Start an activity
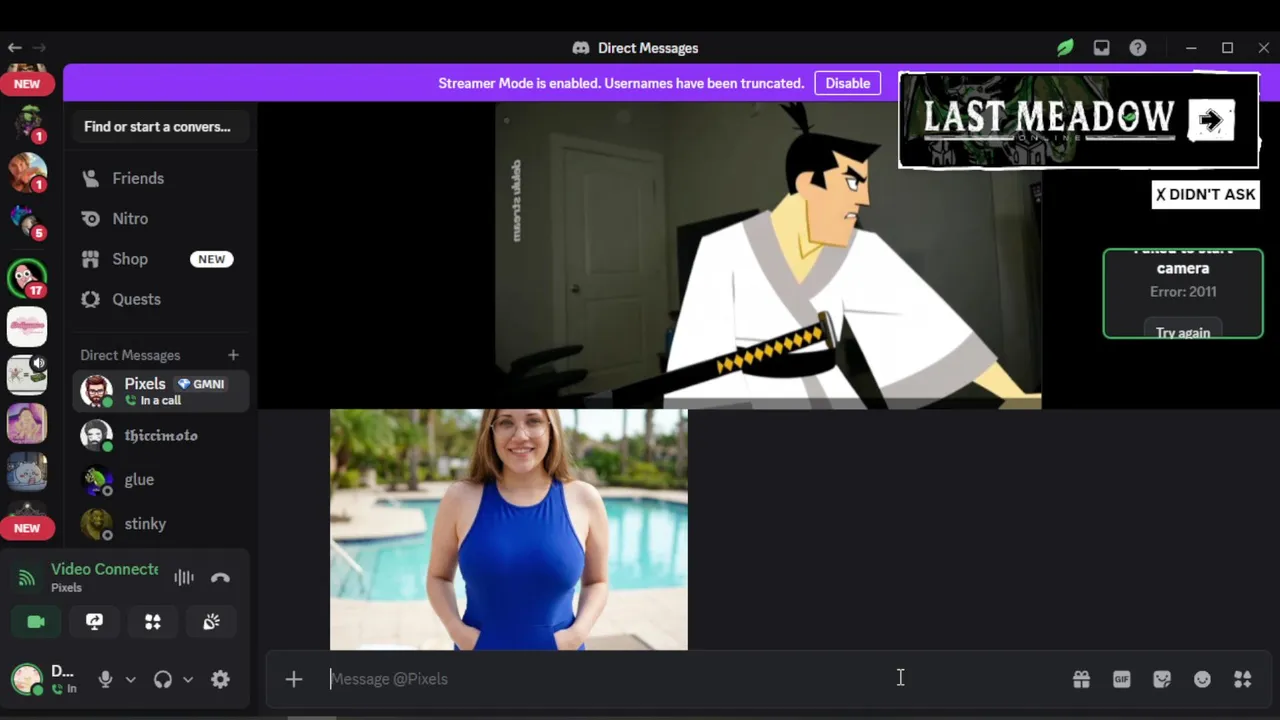Image resolution: width=1280 pixels, height=720 pixels. (x=153, y=622)
